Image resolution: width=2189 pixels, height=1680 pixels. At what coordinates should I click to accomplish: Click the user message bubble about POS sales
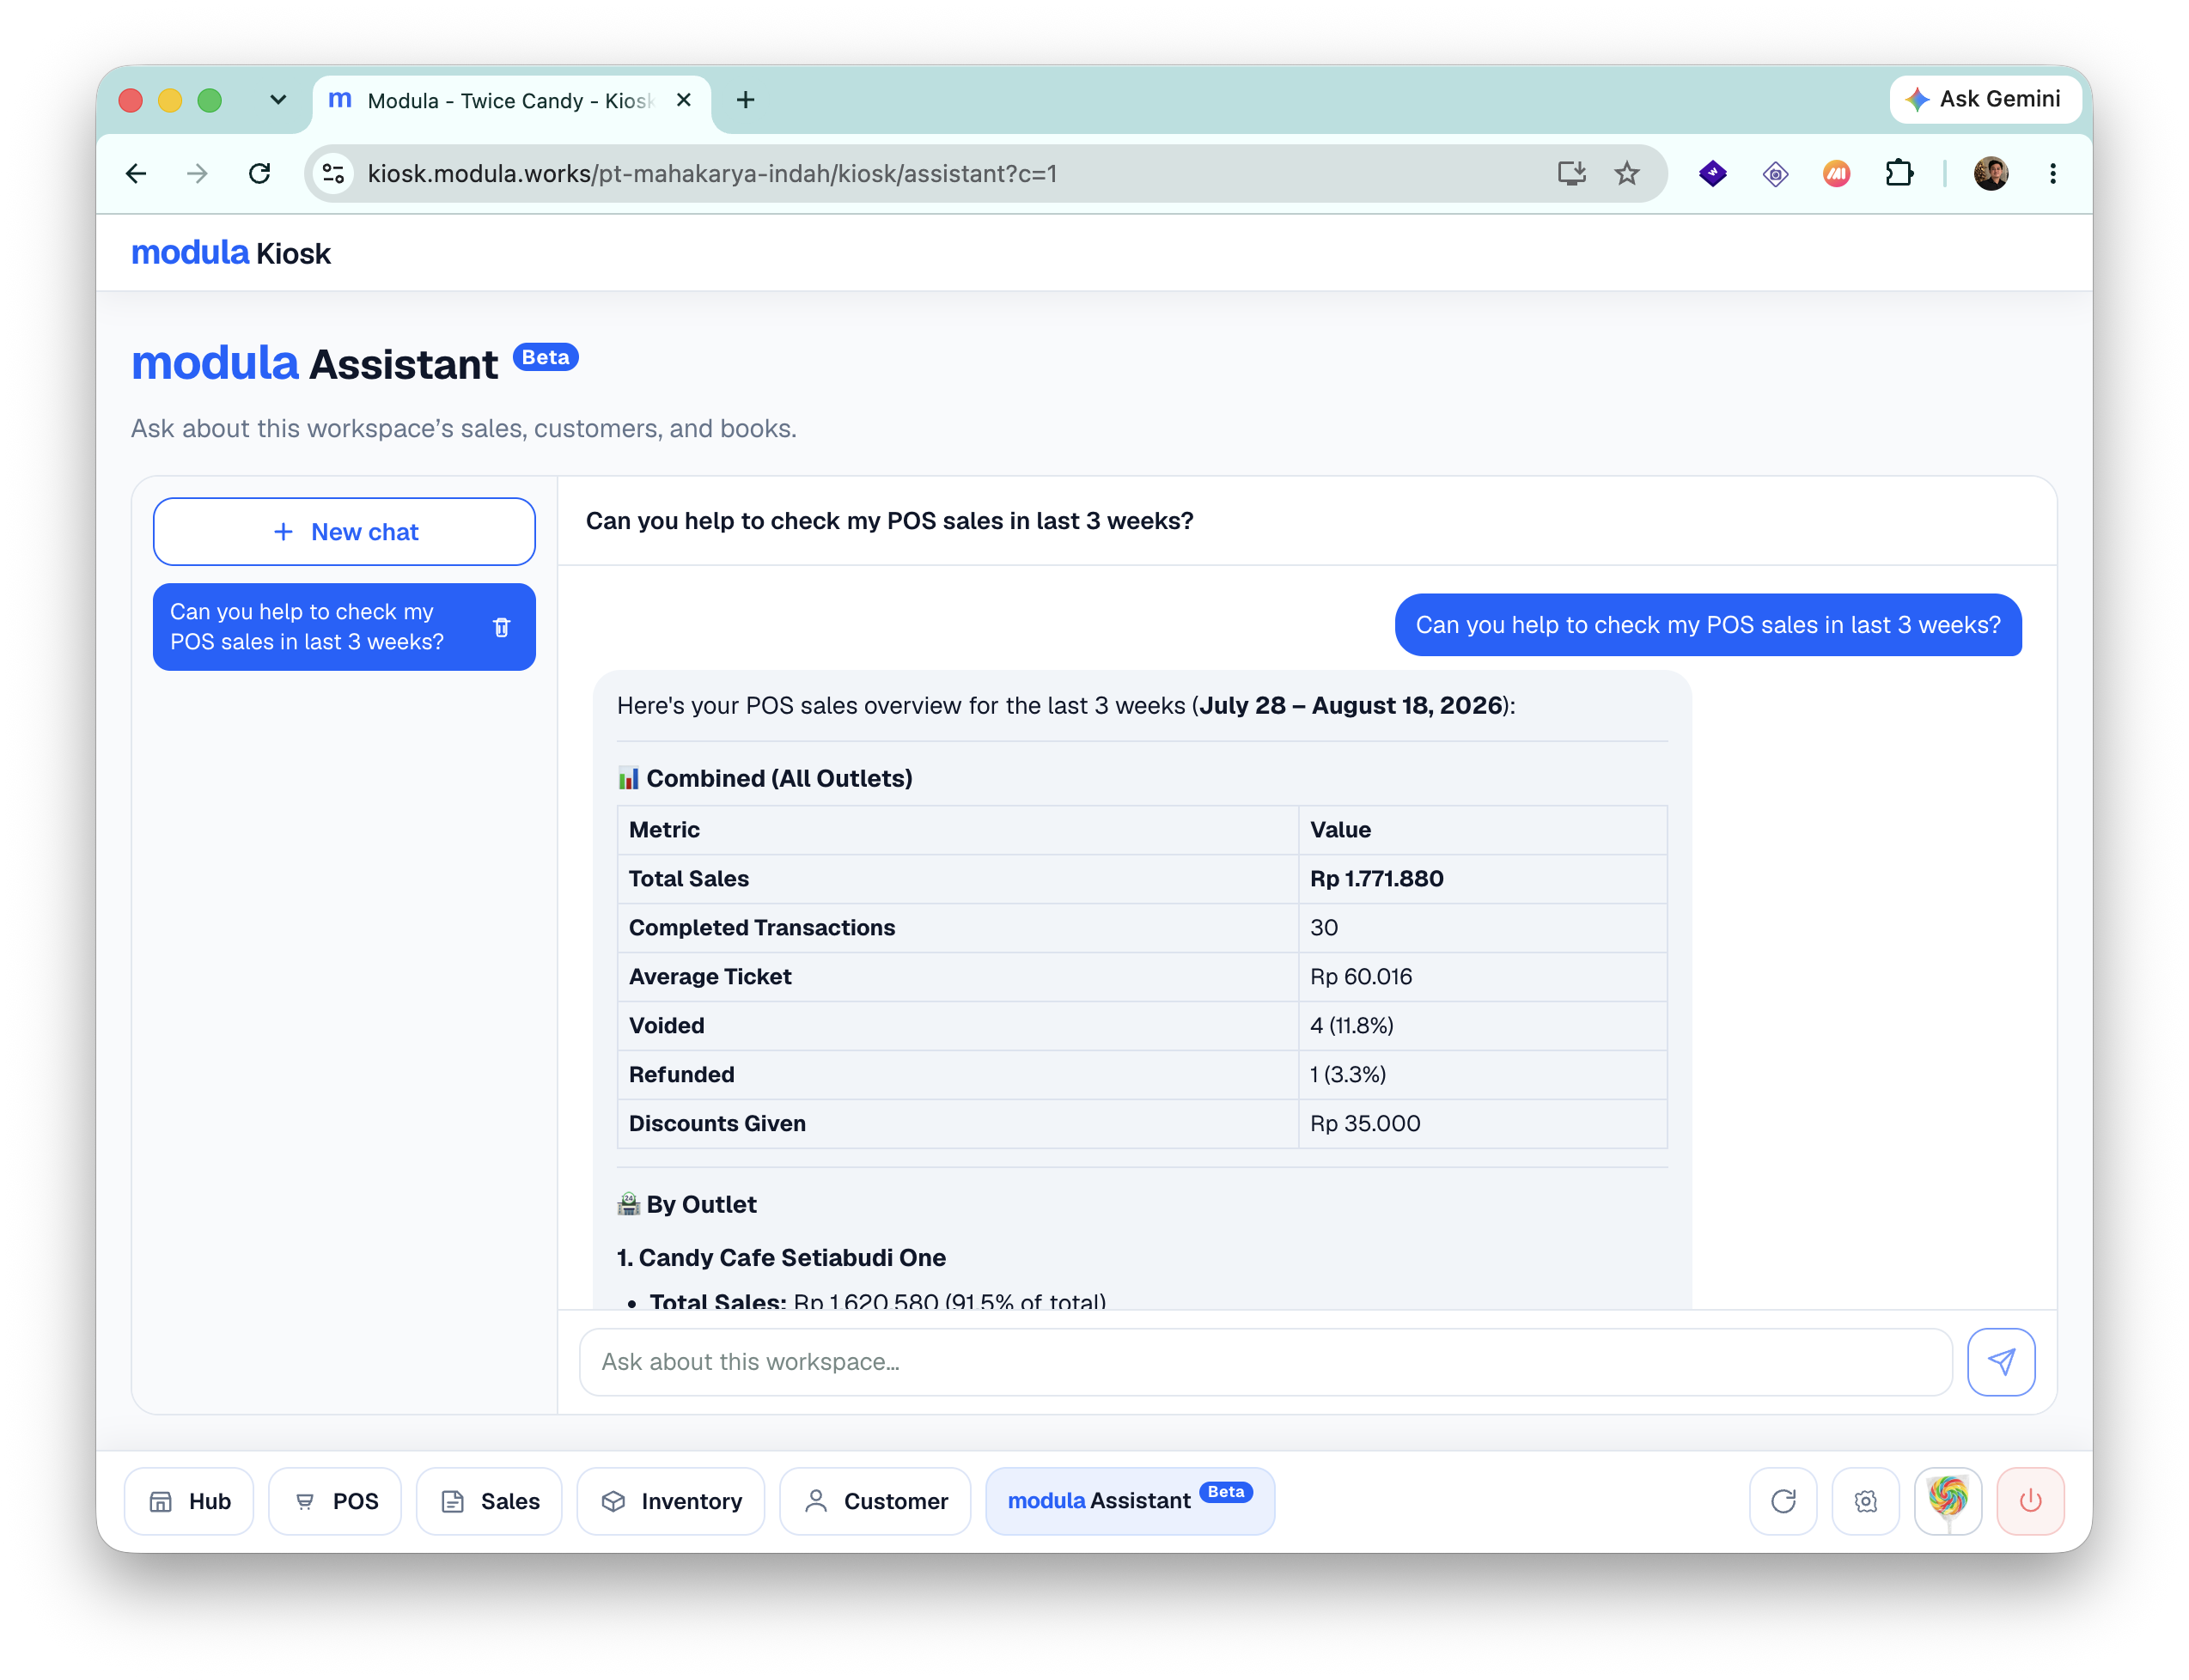1708,625
